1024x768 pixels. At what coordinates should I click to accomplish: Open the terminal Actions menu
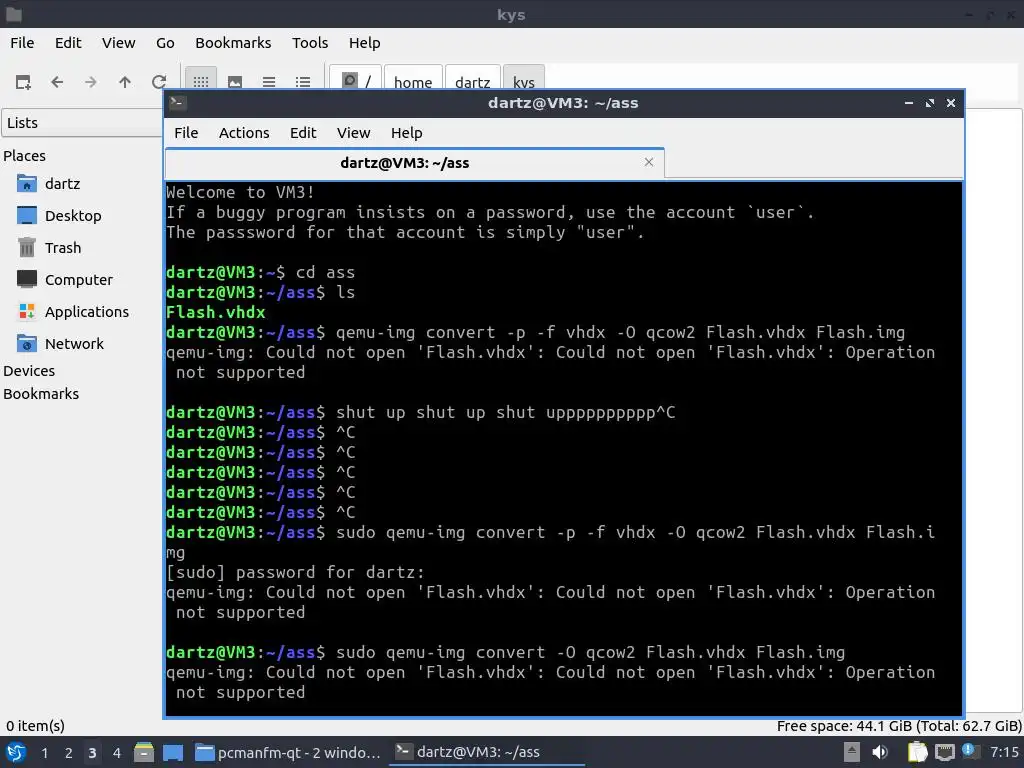(x=244, y=133)
